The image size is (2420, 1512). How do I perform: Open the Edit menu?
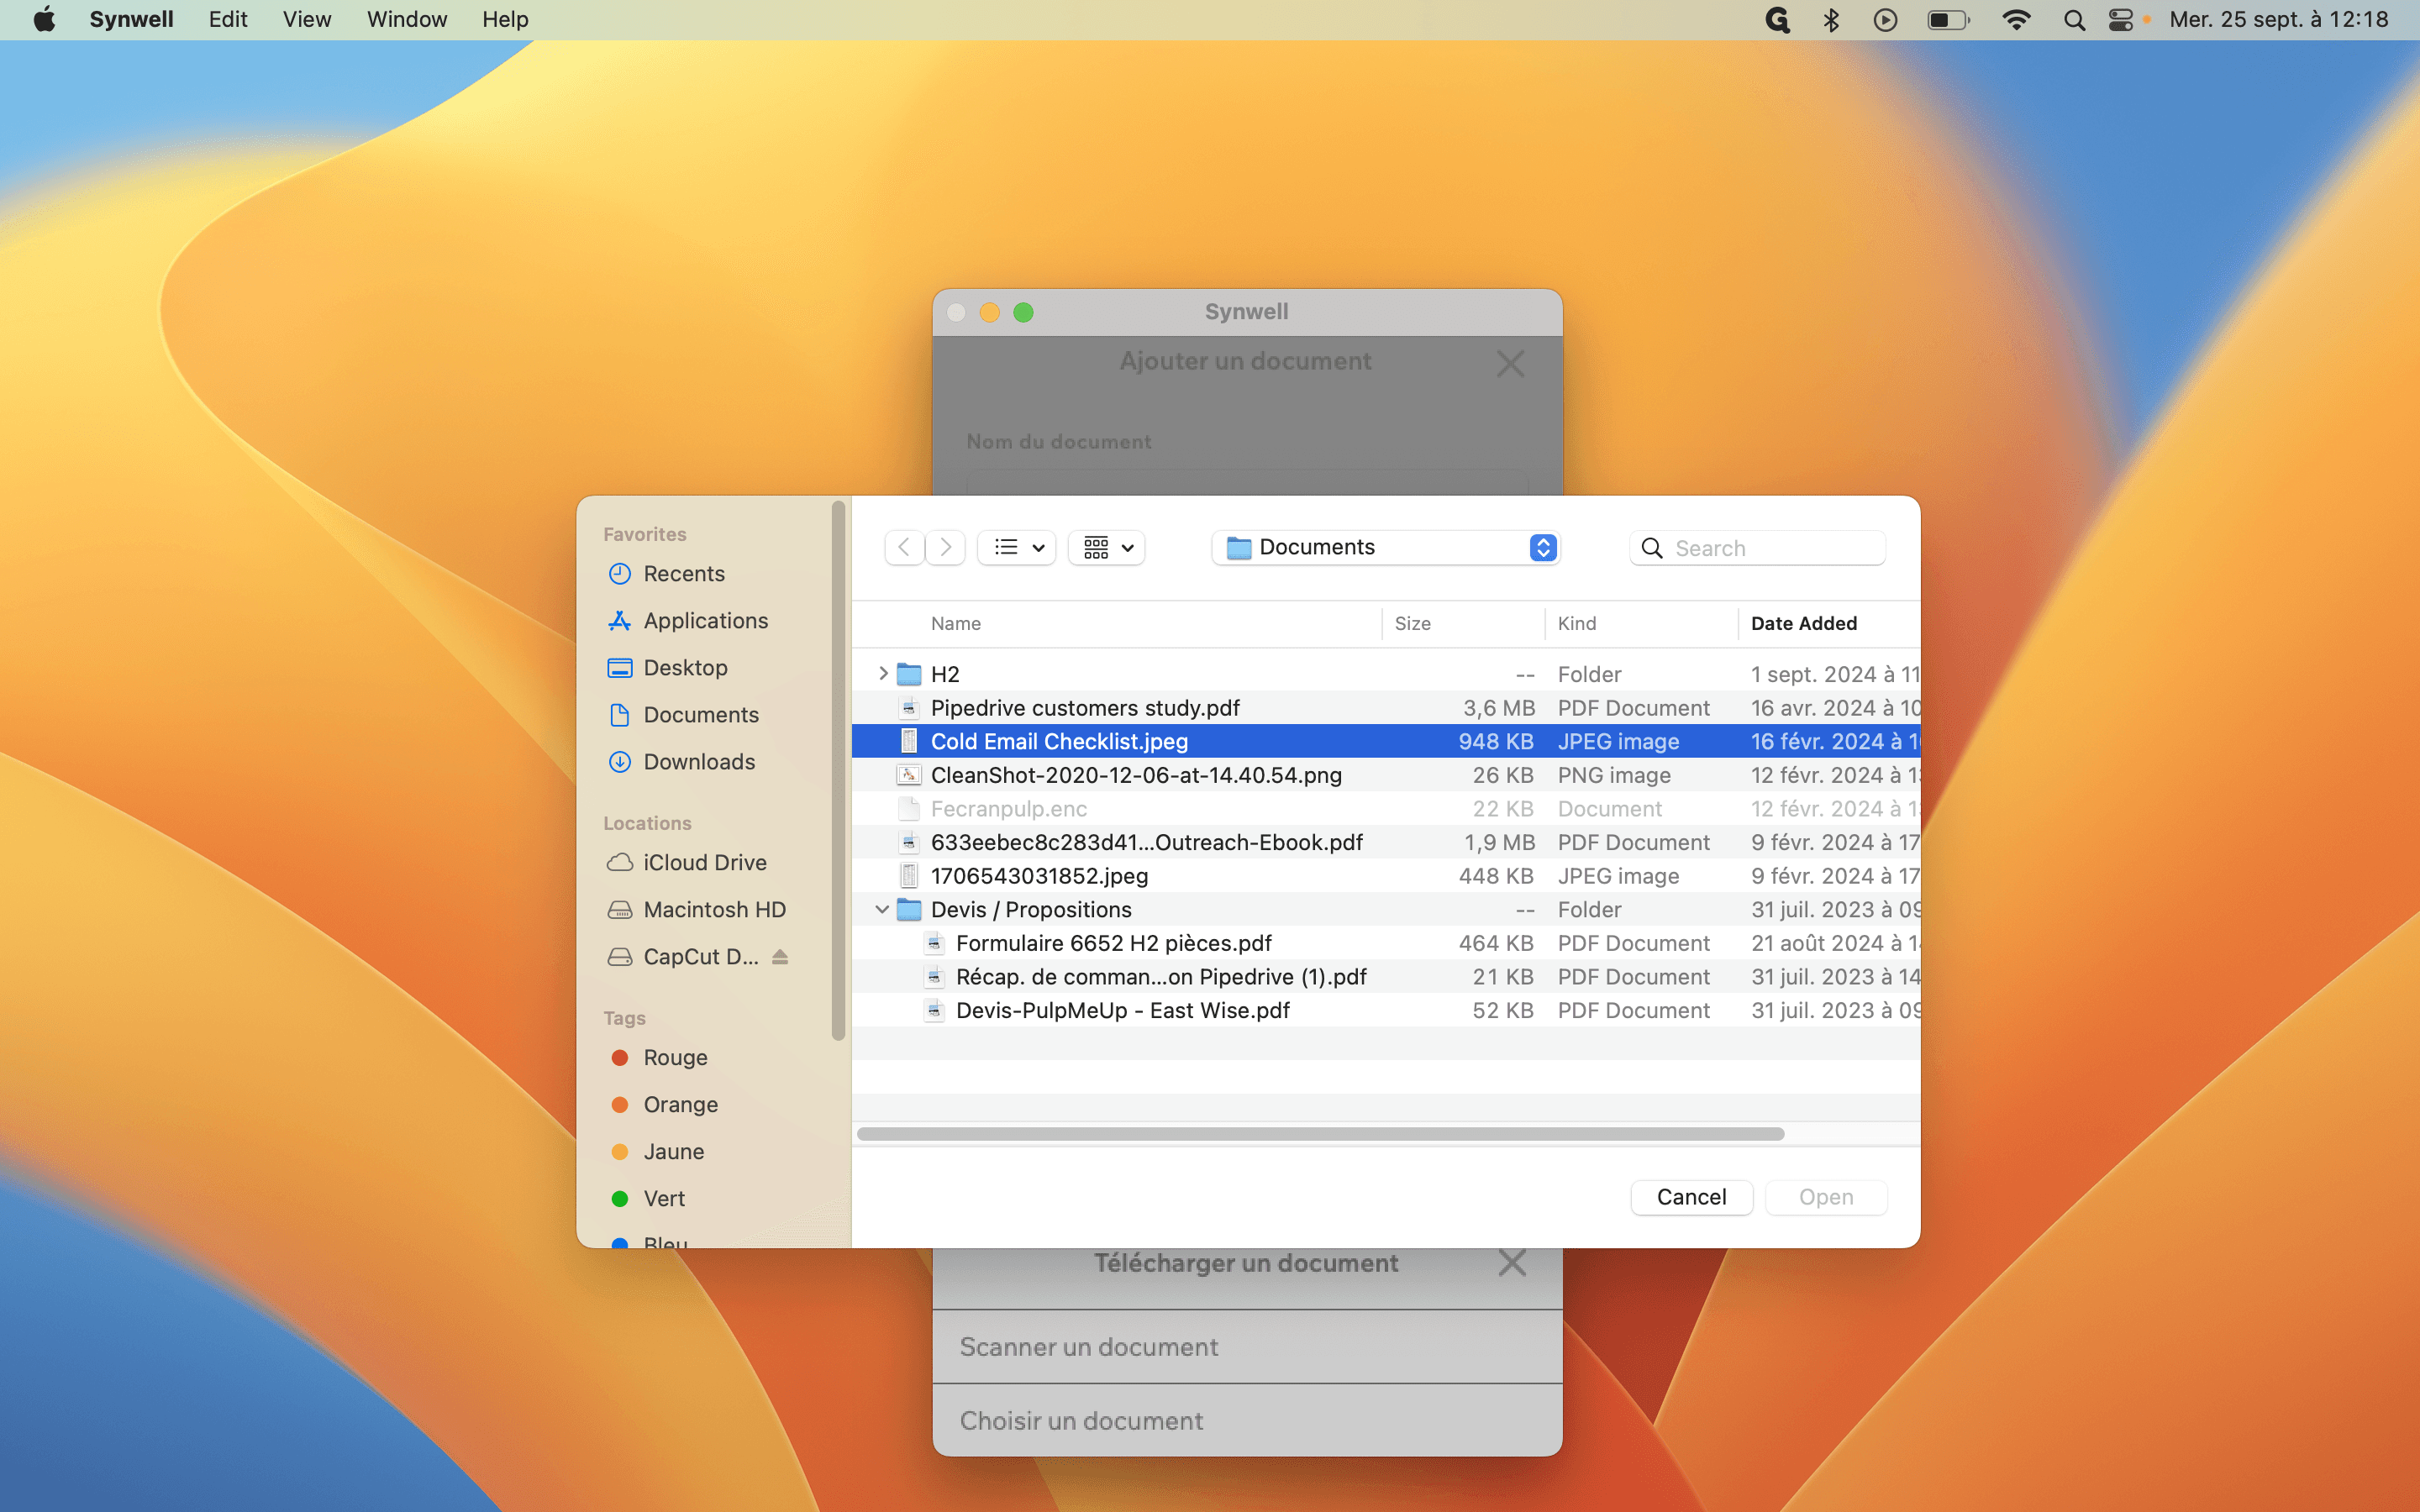point(228,19)
